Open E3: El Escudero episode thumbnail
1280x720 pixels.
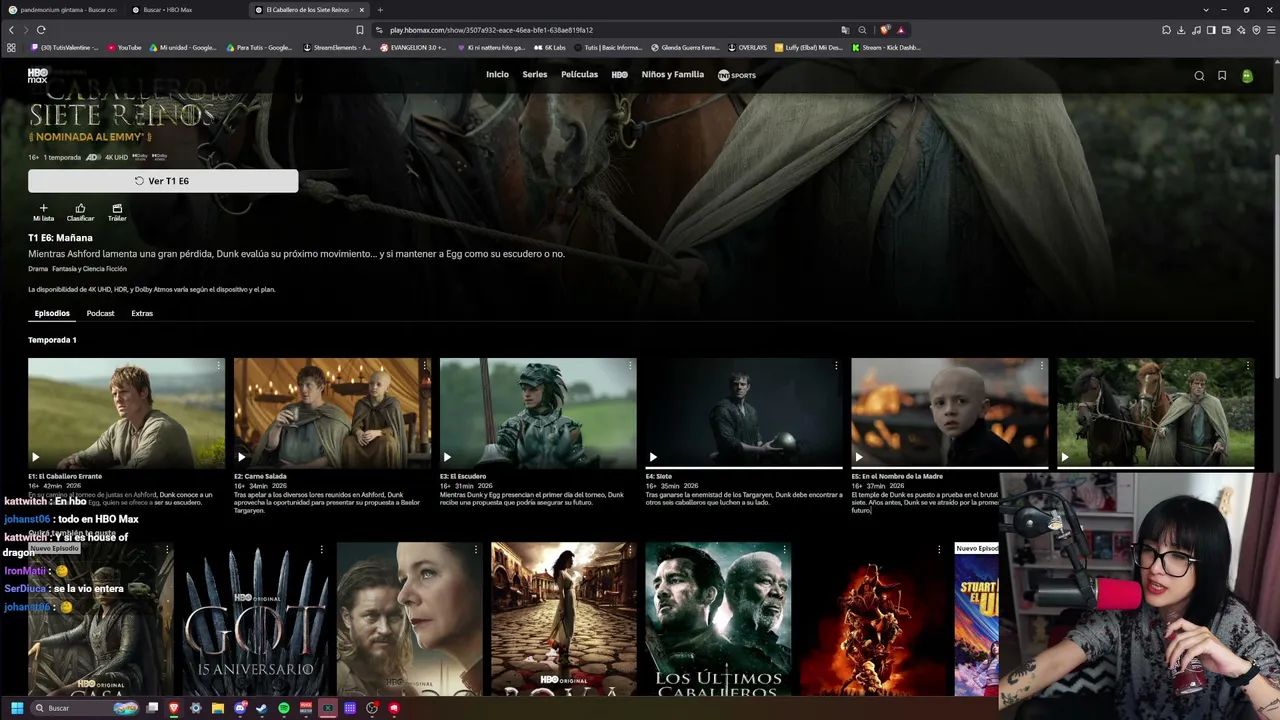click(538, 412)
